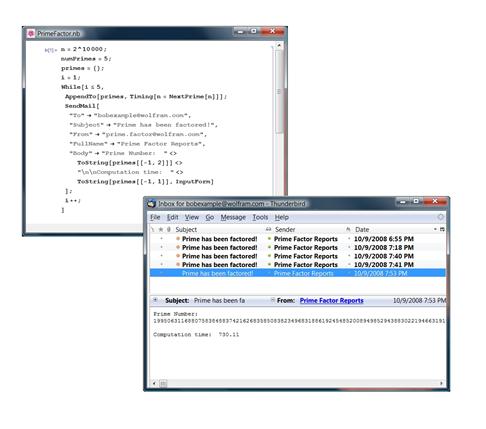This screenshot has height=429, width=486.
Task: Sort messages by the starred column icon
Action: coord(161,229)
